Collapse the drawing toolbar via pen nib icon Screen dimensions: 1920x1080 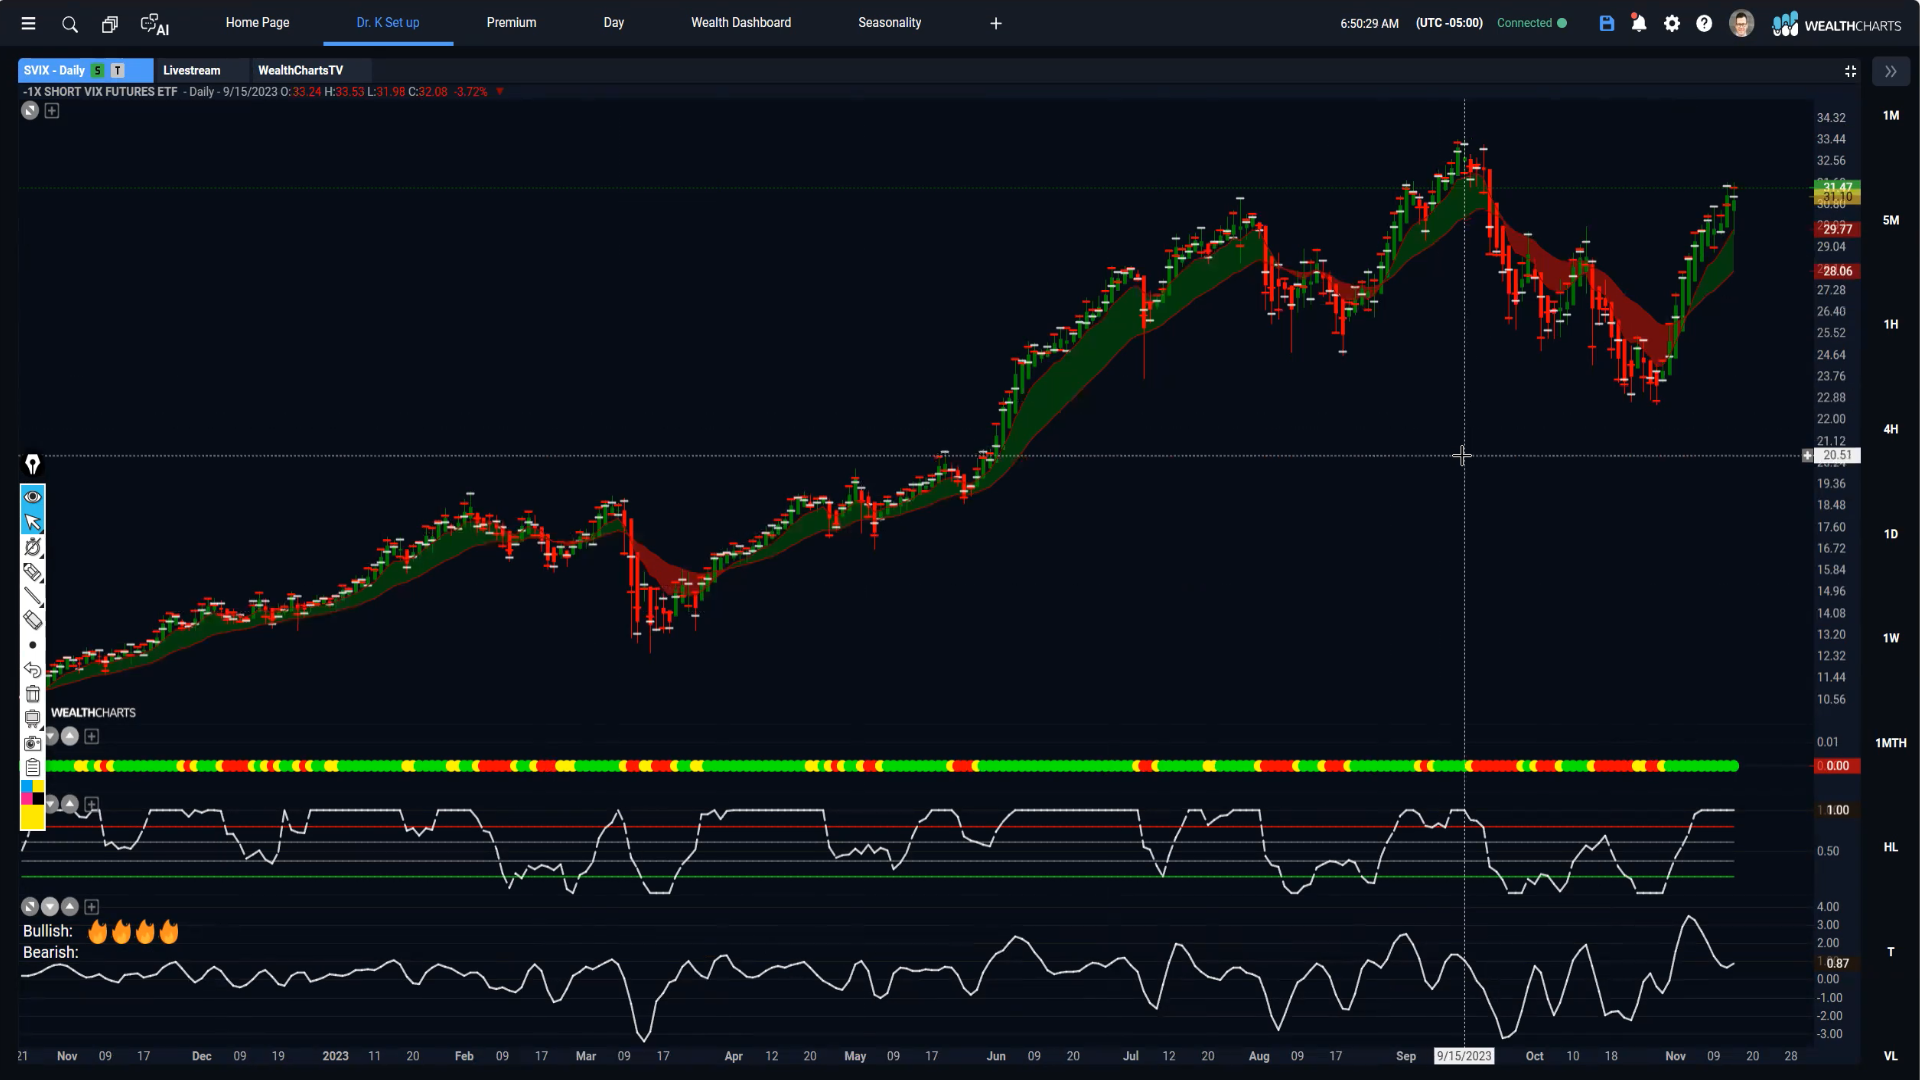pos(32,464)
